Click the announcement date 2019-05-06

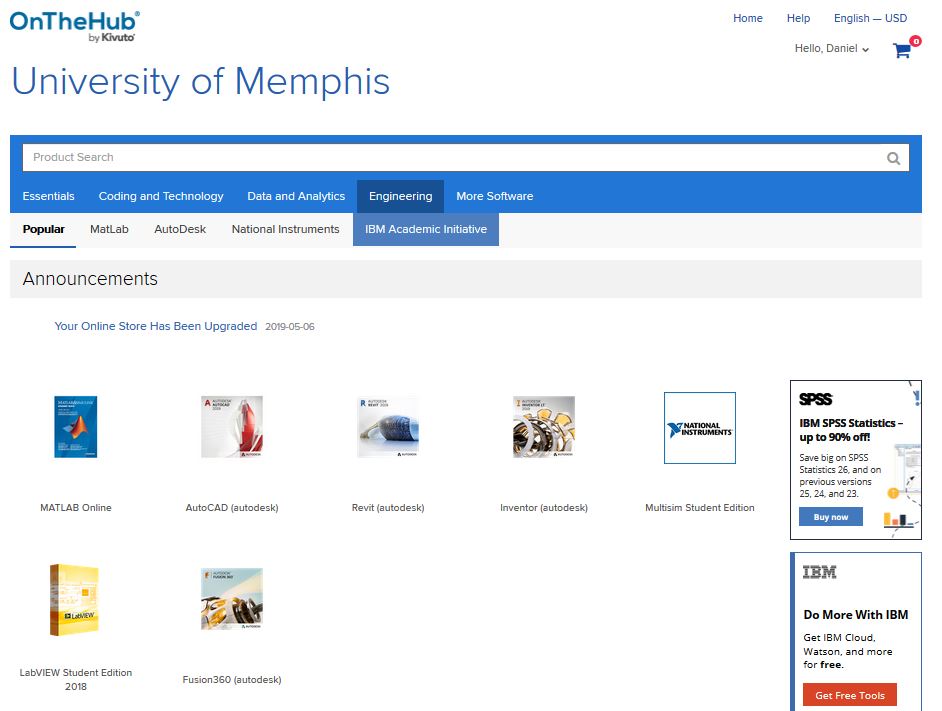[x=290, y=327]
